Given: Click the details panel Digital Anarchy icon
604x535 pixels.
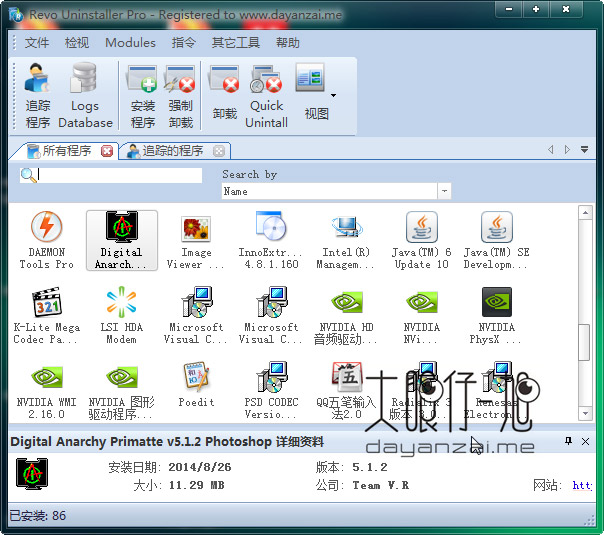Looking at the screenshot, I should [x=32, y=474].
